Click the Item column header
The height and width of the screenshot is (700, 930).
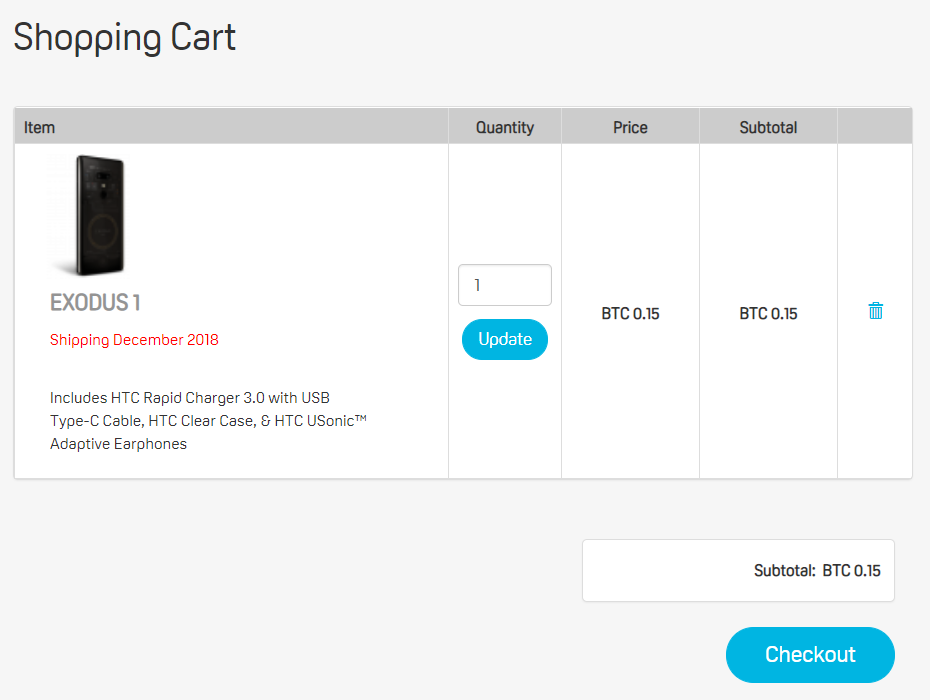(39, 128)
